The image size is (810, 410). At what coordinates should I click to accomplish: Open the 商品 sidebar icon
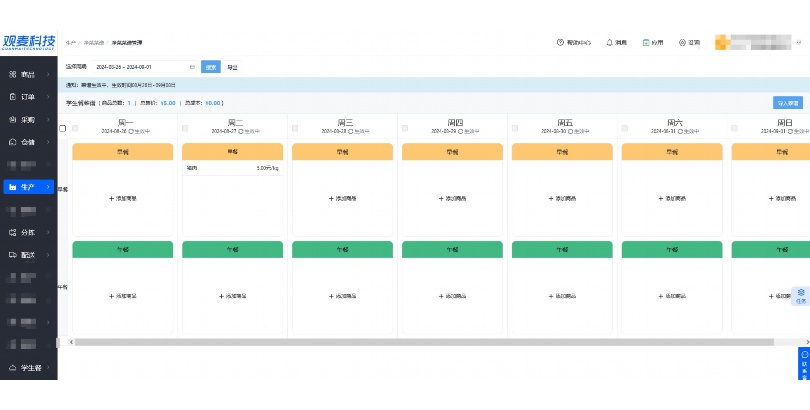pos(13,74)
